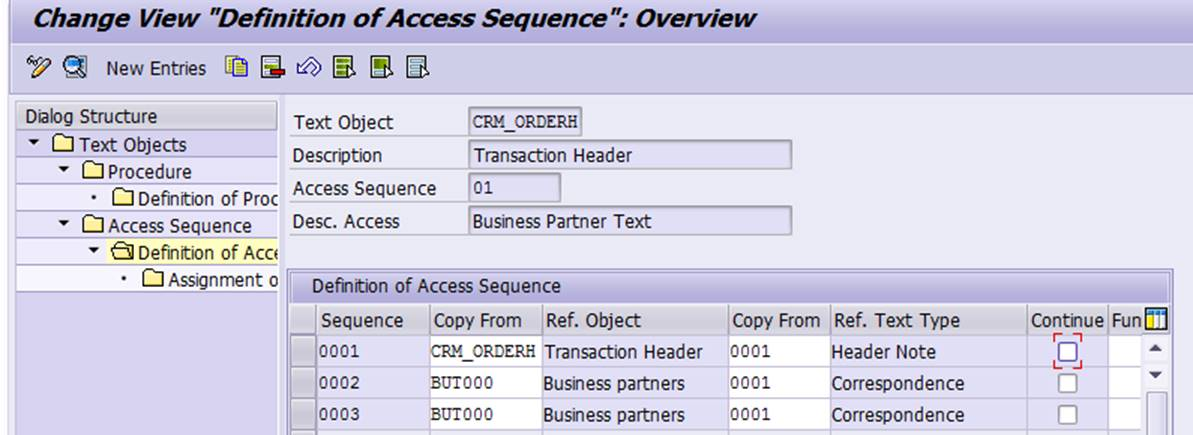Select Definition of Acce tree label
The height and width of the screenshot is (435, 1193).
tap(207, 252)
